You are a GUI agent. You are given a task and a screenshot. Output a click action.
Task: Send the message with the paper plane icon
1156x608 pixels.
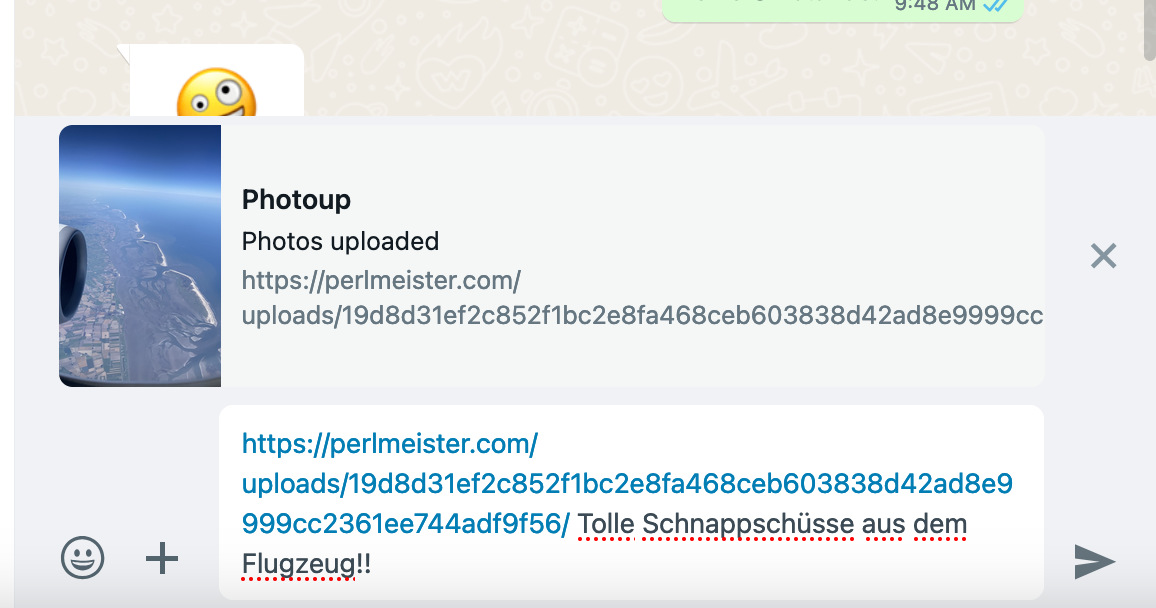coord(1094,562)
